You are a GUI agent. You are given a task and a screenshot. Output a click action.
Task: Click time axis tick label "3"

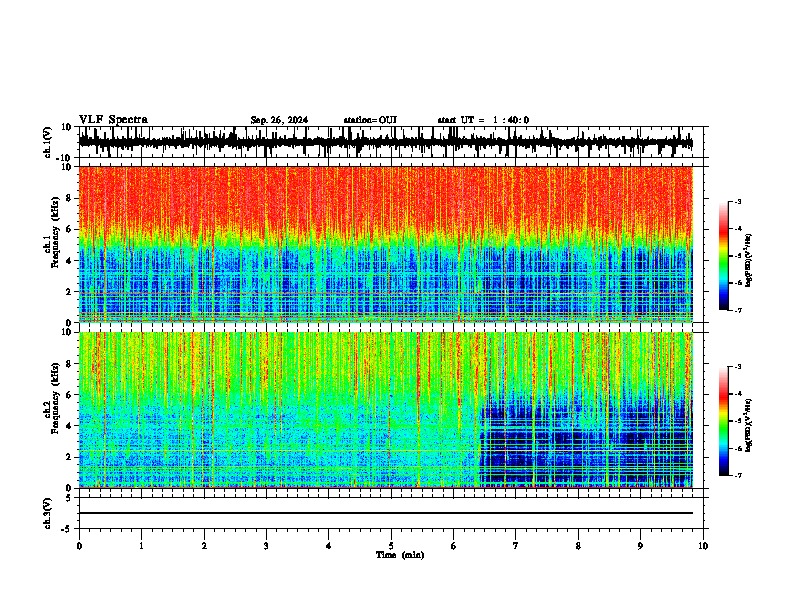point(266,546)
